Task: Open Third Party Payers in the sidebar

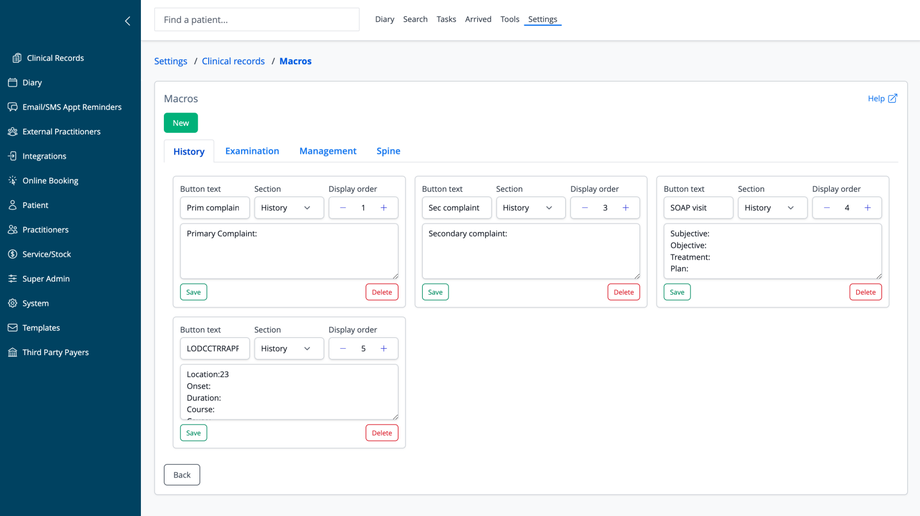Action: [x=55, y=352]
